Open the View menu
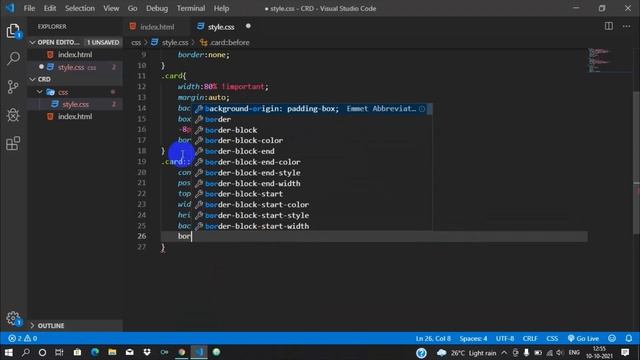 point(111,8)
